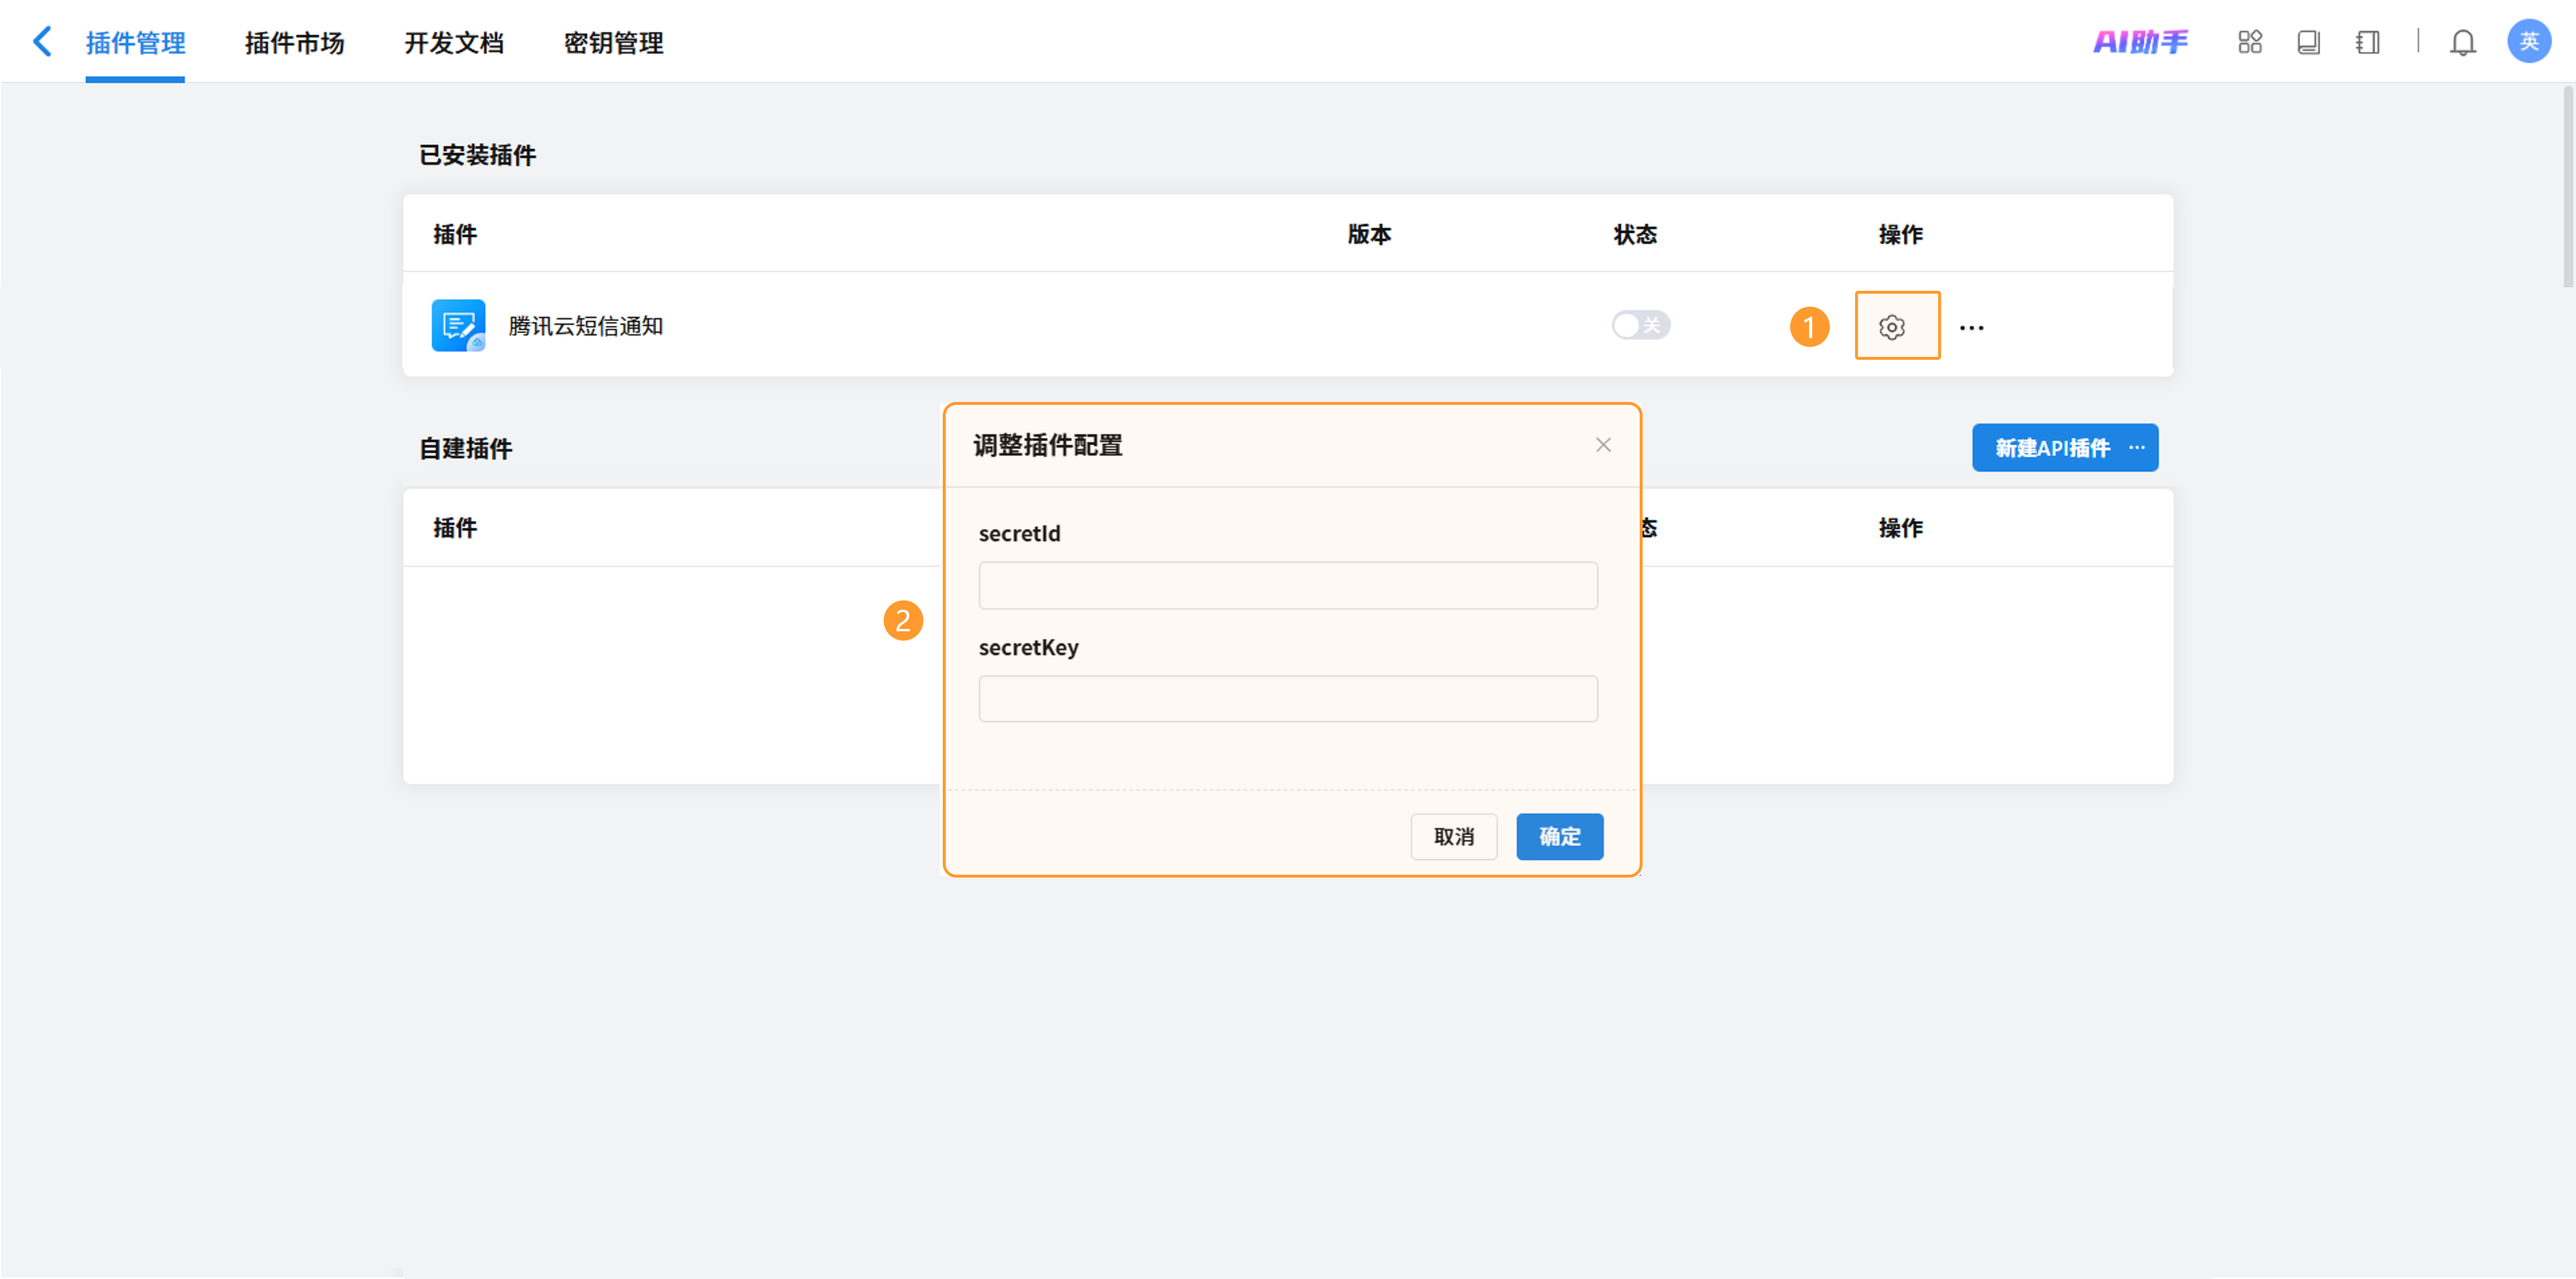Focus the secretId input field
The width and height of the screenshot is (2576, 1279).
coord(1288,586)
